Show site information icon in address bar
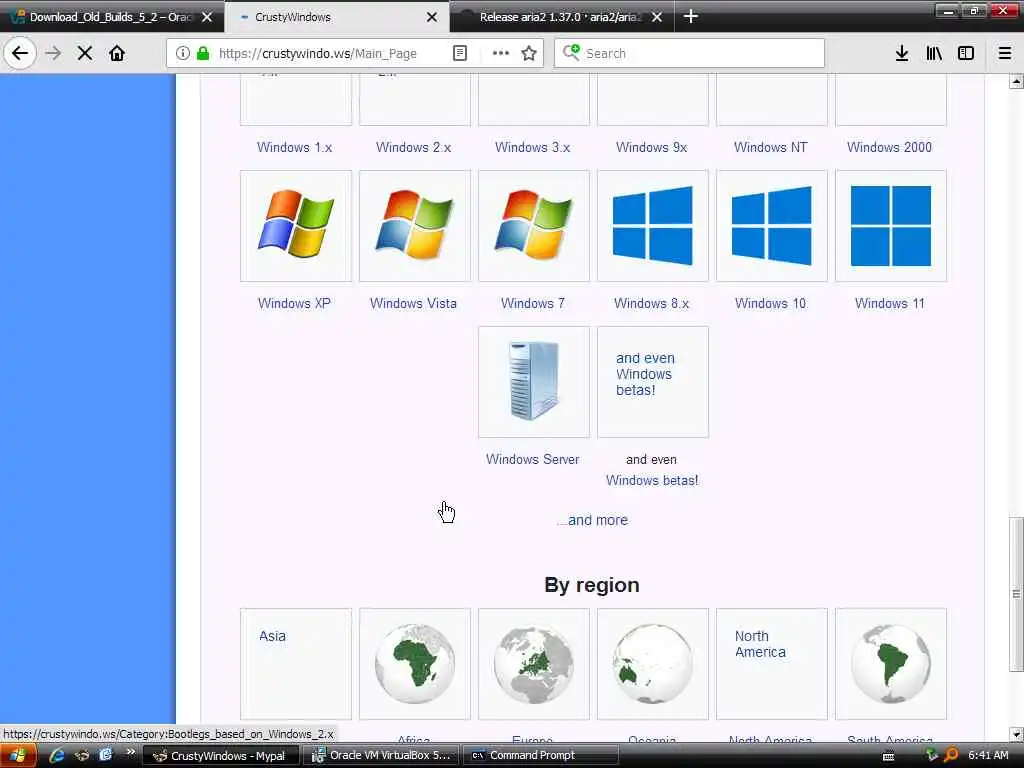 (x=183, y=54)
